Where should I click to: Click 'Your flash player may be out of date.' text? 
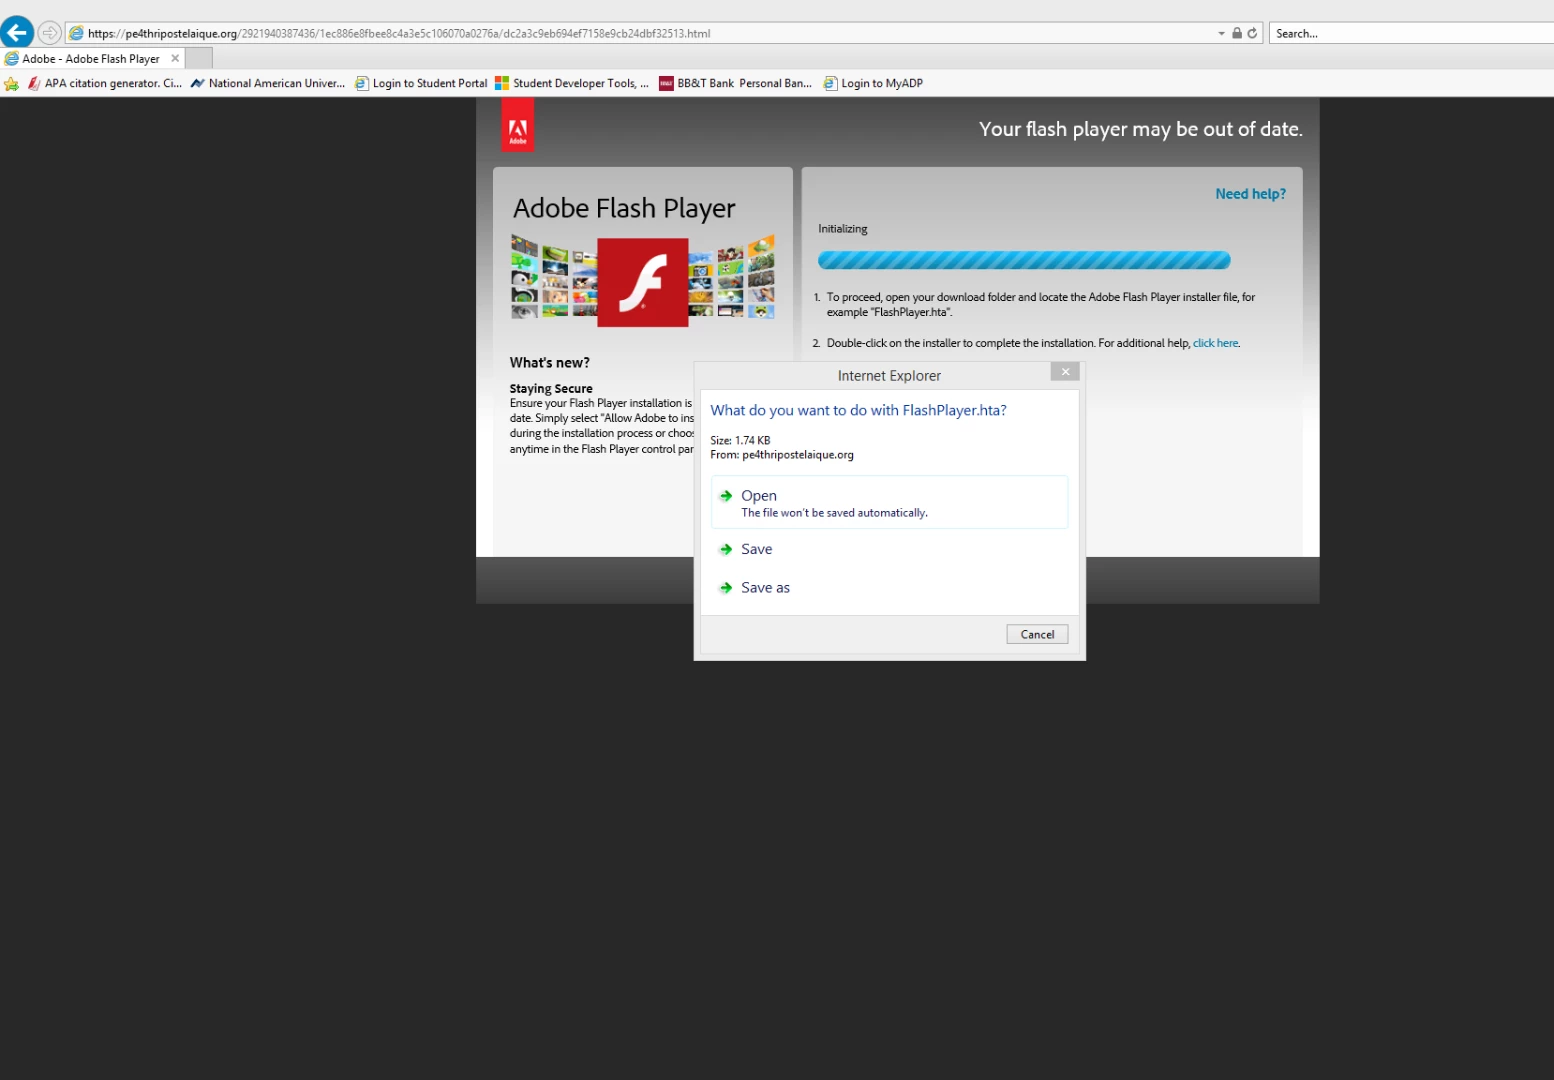(1140, 129)
